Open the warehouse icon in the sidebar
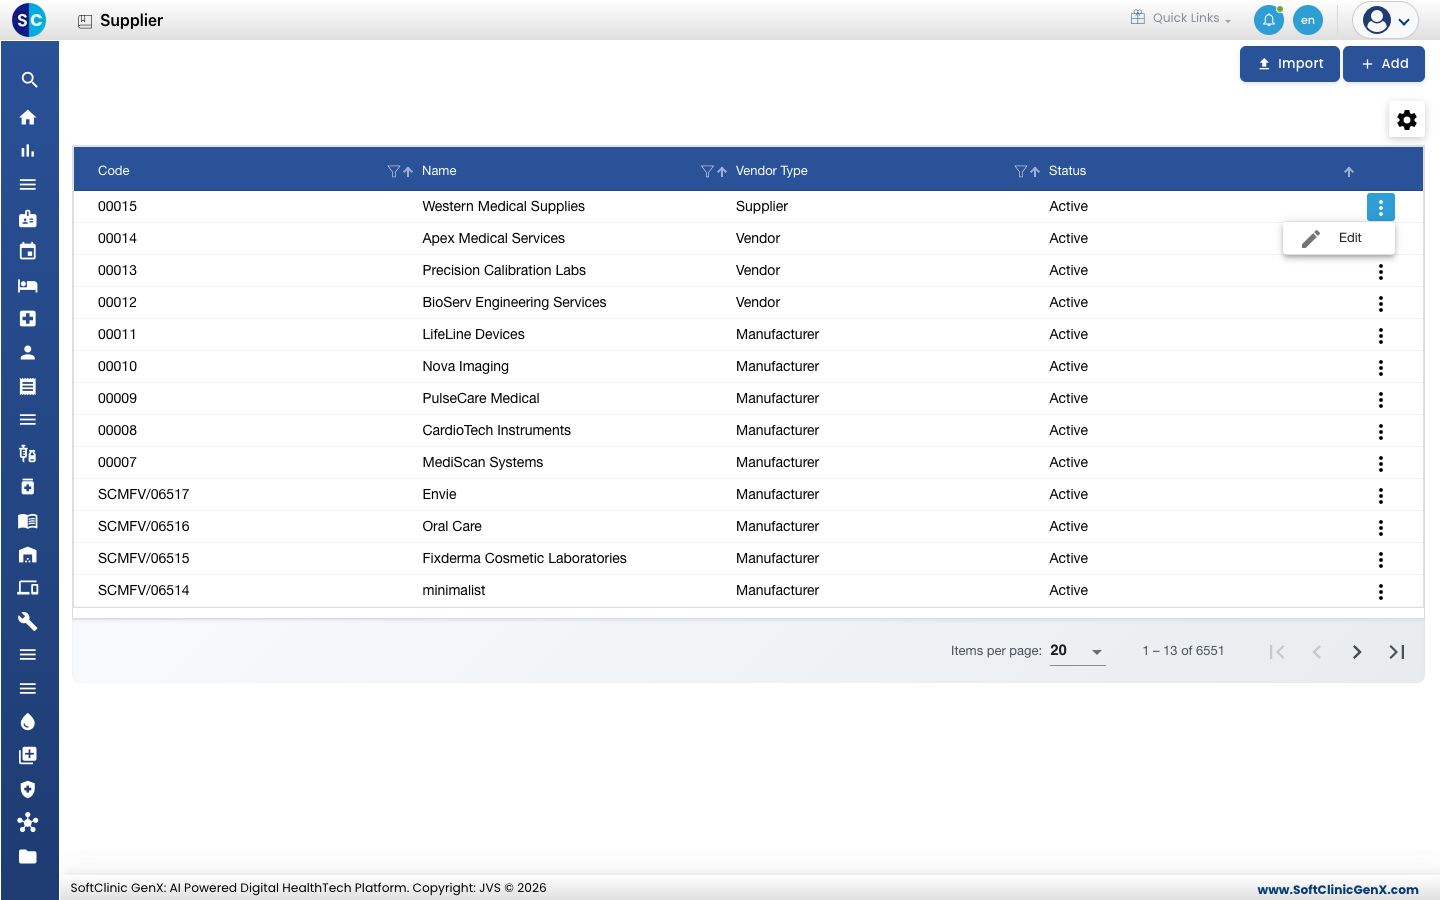The image size is (1440, 900). 28,554
